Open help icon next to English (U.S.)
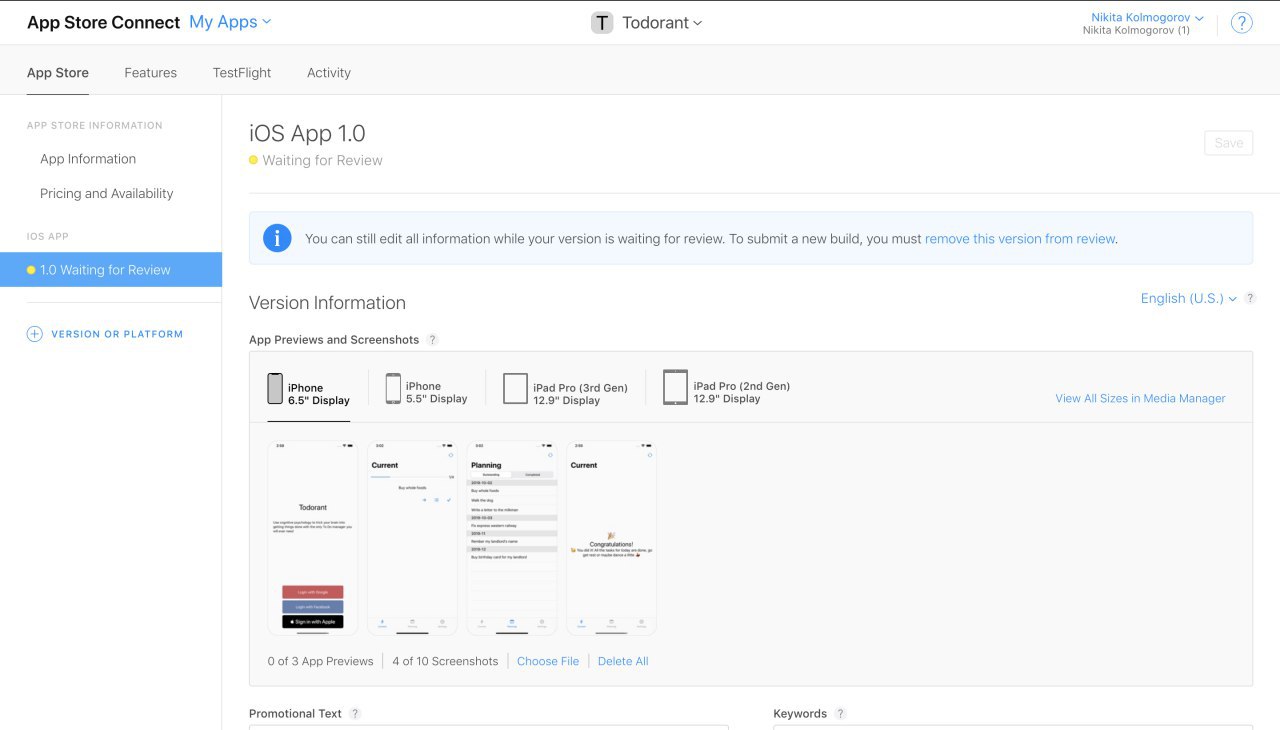This screenshot has height=730, width=1280. (x=1250, y=298)
